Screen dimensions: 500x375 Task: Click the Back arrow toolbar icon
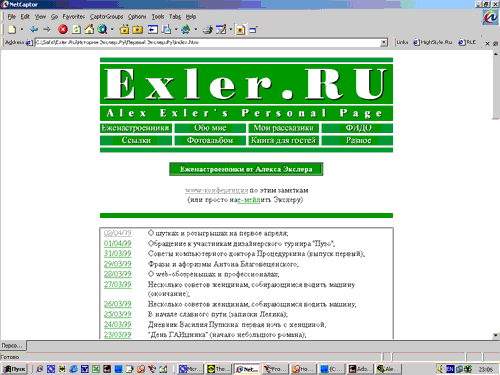(34, 30)
